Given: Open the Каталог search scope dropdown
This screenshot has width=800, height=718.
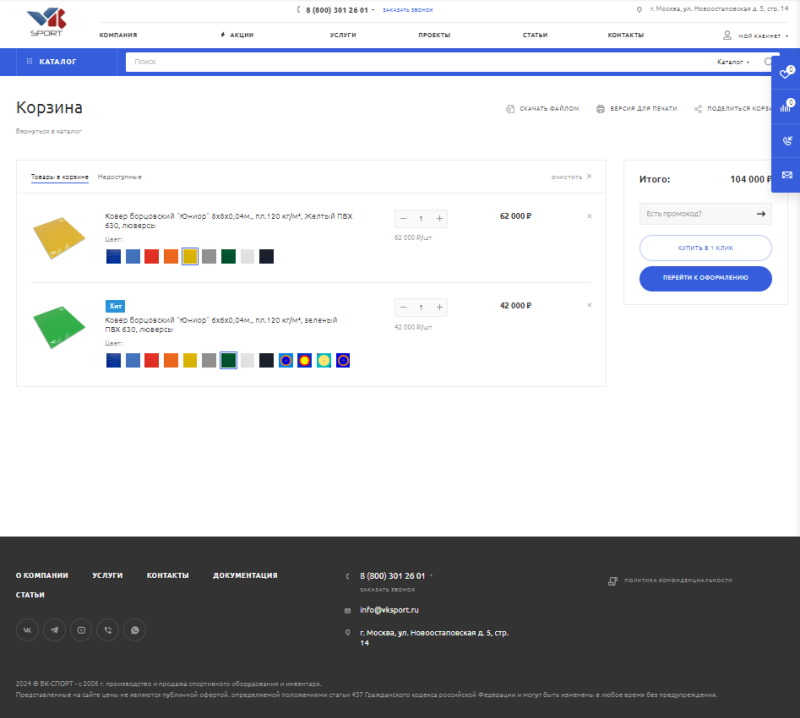Looking at the screenshot, I should click(x=733, y=62).
